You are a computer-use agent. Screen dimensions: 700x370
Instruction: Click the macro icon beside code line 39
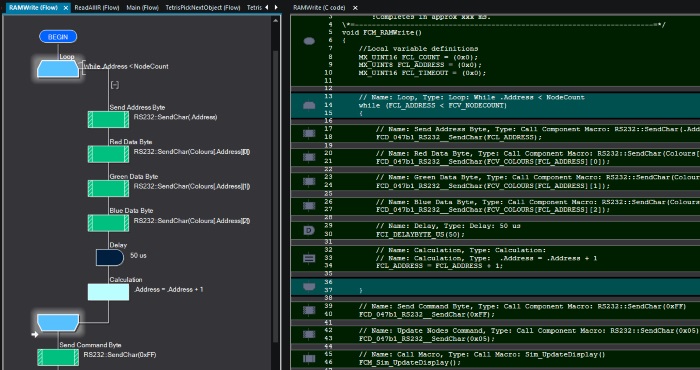click(x=309, y=310)
